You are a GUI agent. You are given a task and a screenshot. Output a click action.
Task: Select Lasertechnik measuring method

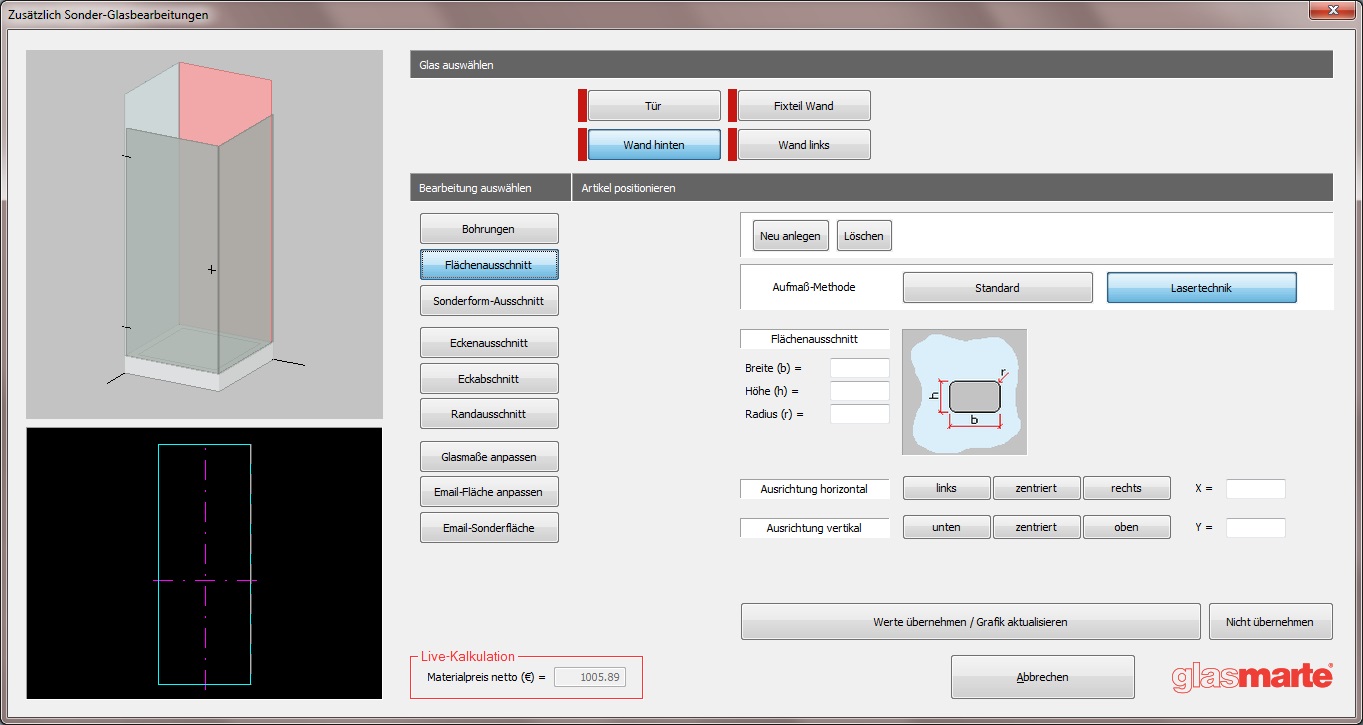(1201, 288)
